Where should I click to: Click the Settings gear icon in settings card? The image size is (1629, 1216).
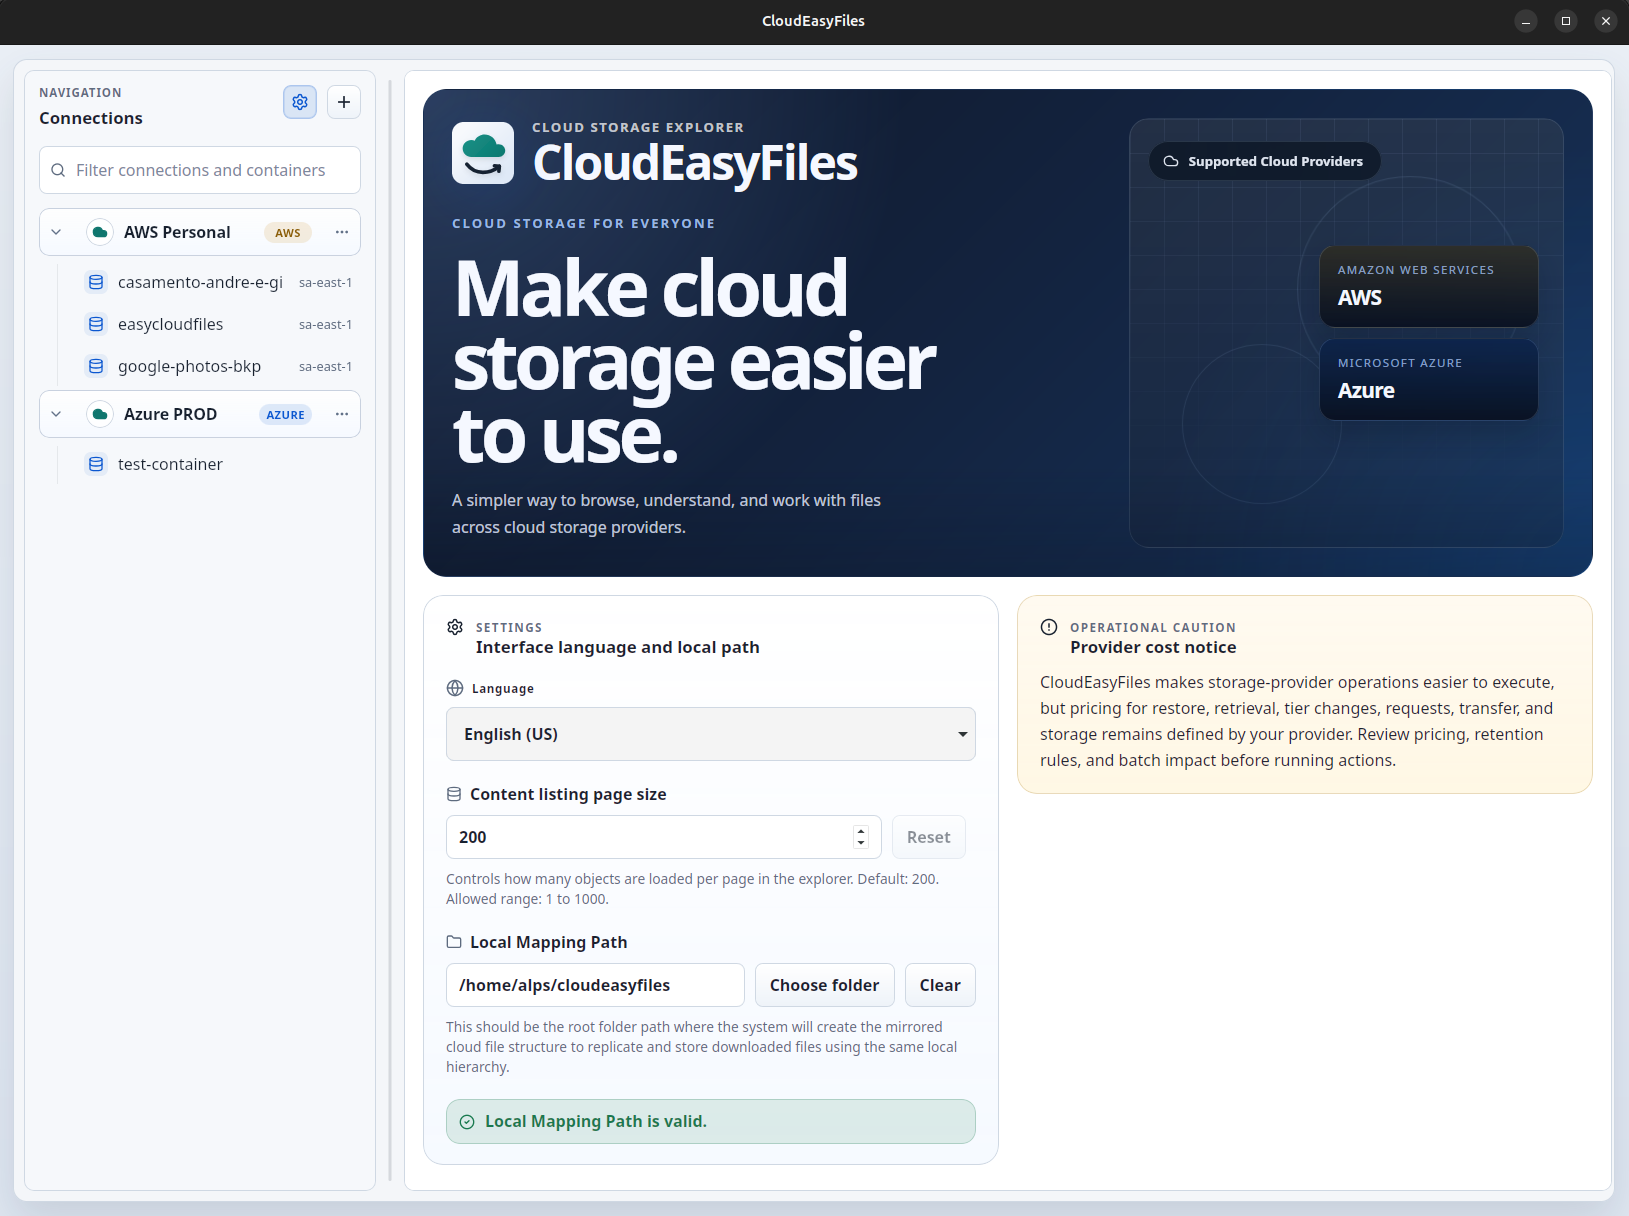[x=455, y=627]
